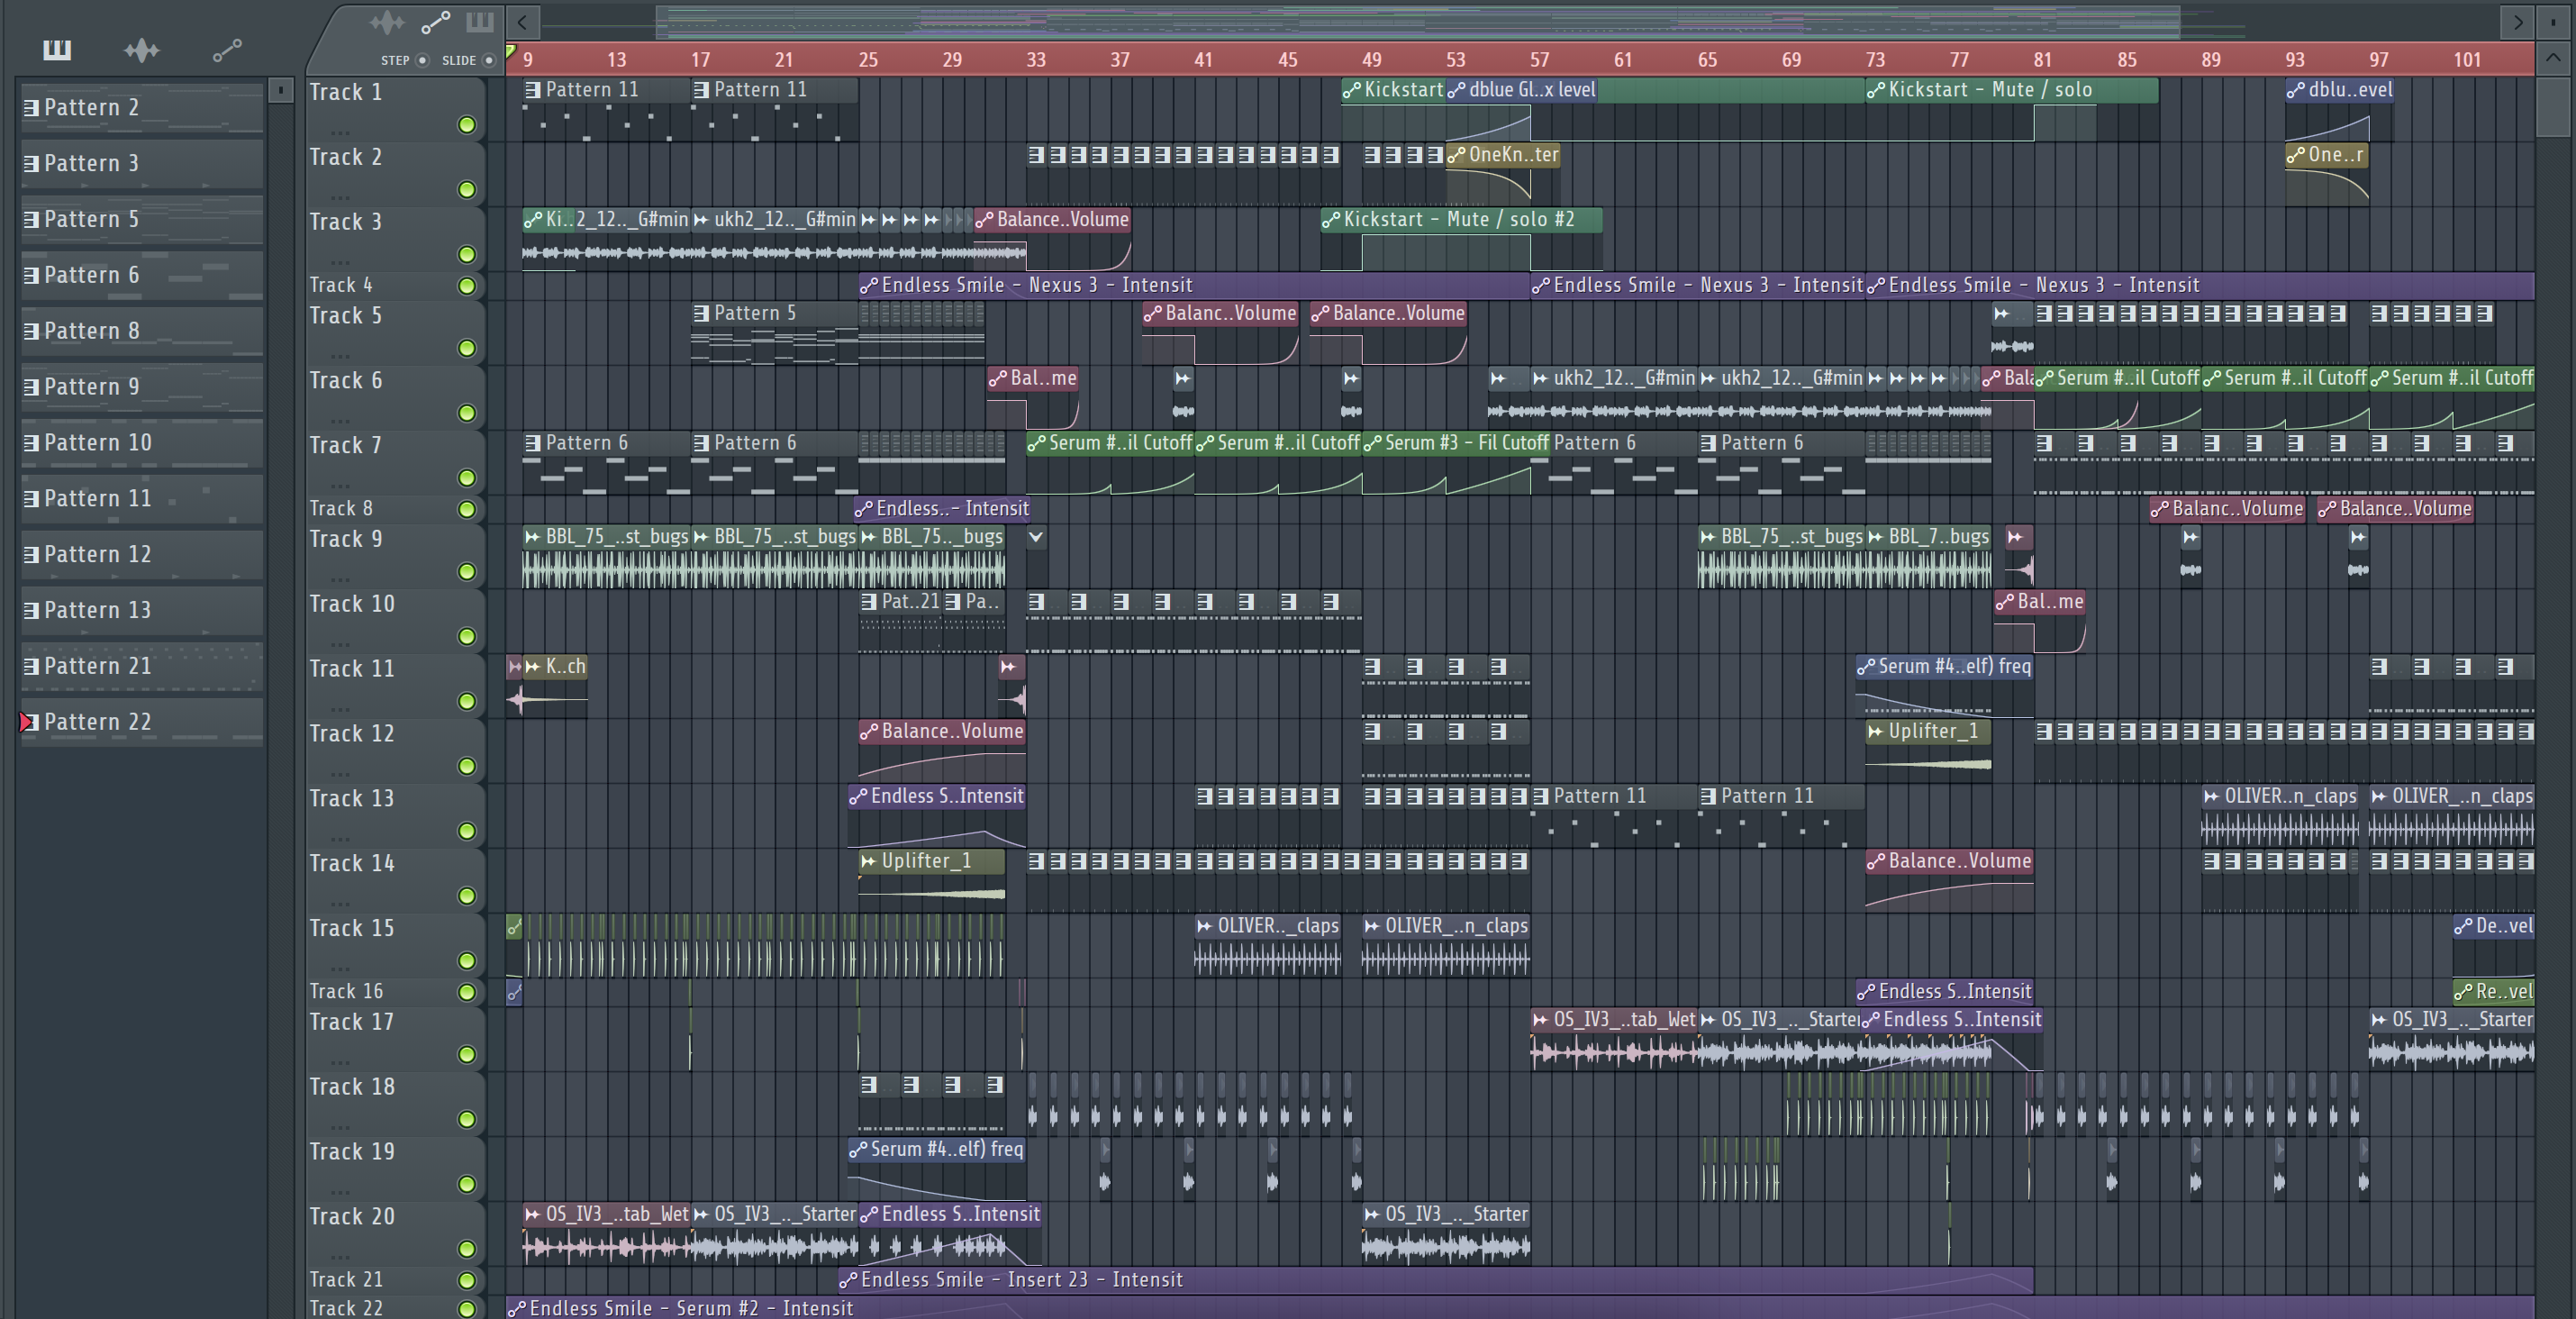Focus audio clips in playlist header
The height and width of the screenshot is (1319, 2576).
pos(387,21)
